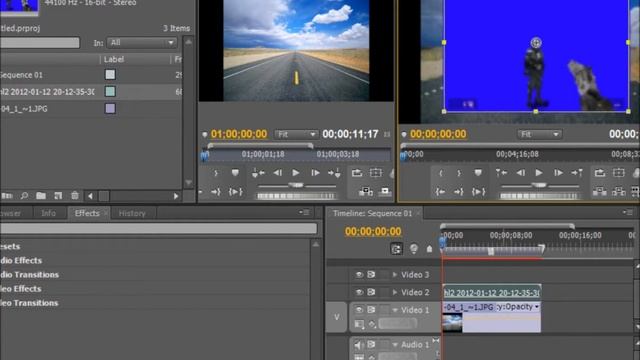The height and width of the screenshot is (360, 640).
Task: Hide the Video 1 track output
Action: (x=359, y=310)
